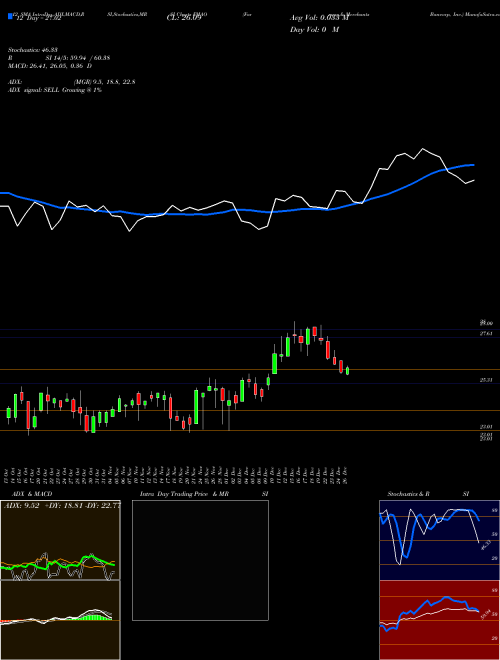Click the blue 12 Day SMA legend square

pyautogui.click(x=10, y=16)
